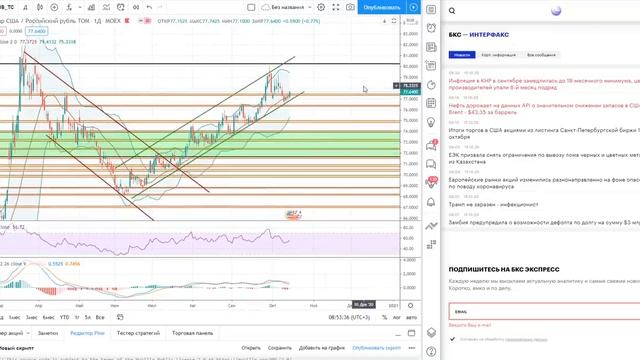Open the go to date calendar icon

click(x=120, y=317)
